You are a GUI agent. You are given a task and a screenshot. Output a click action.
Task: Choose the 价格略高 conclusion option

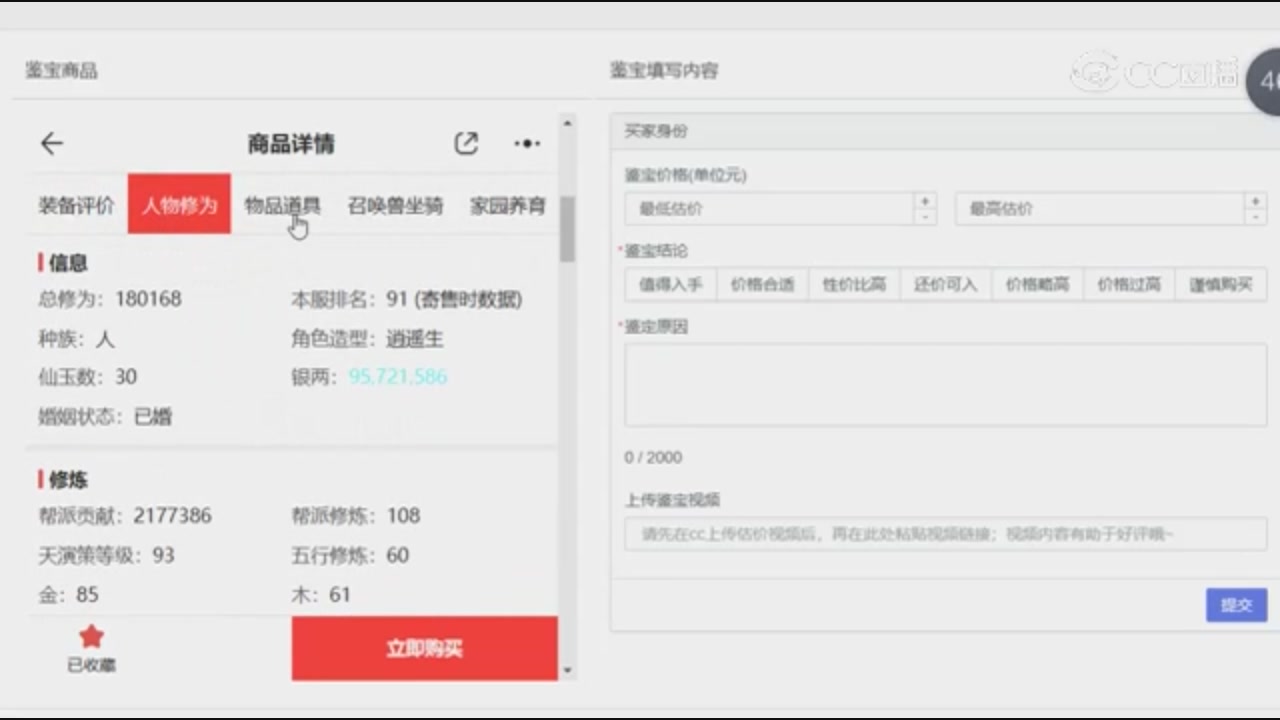coord(1037,284)
